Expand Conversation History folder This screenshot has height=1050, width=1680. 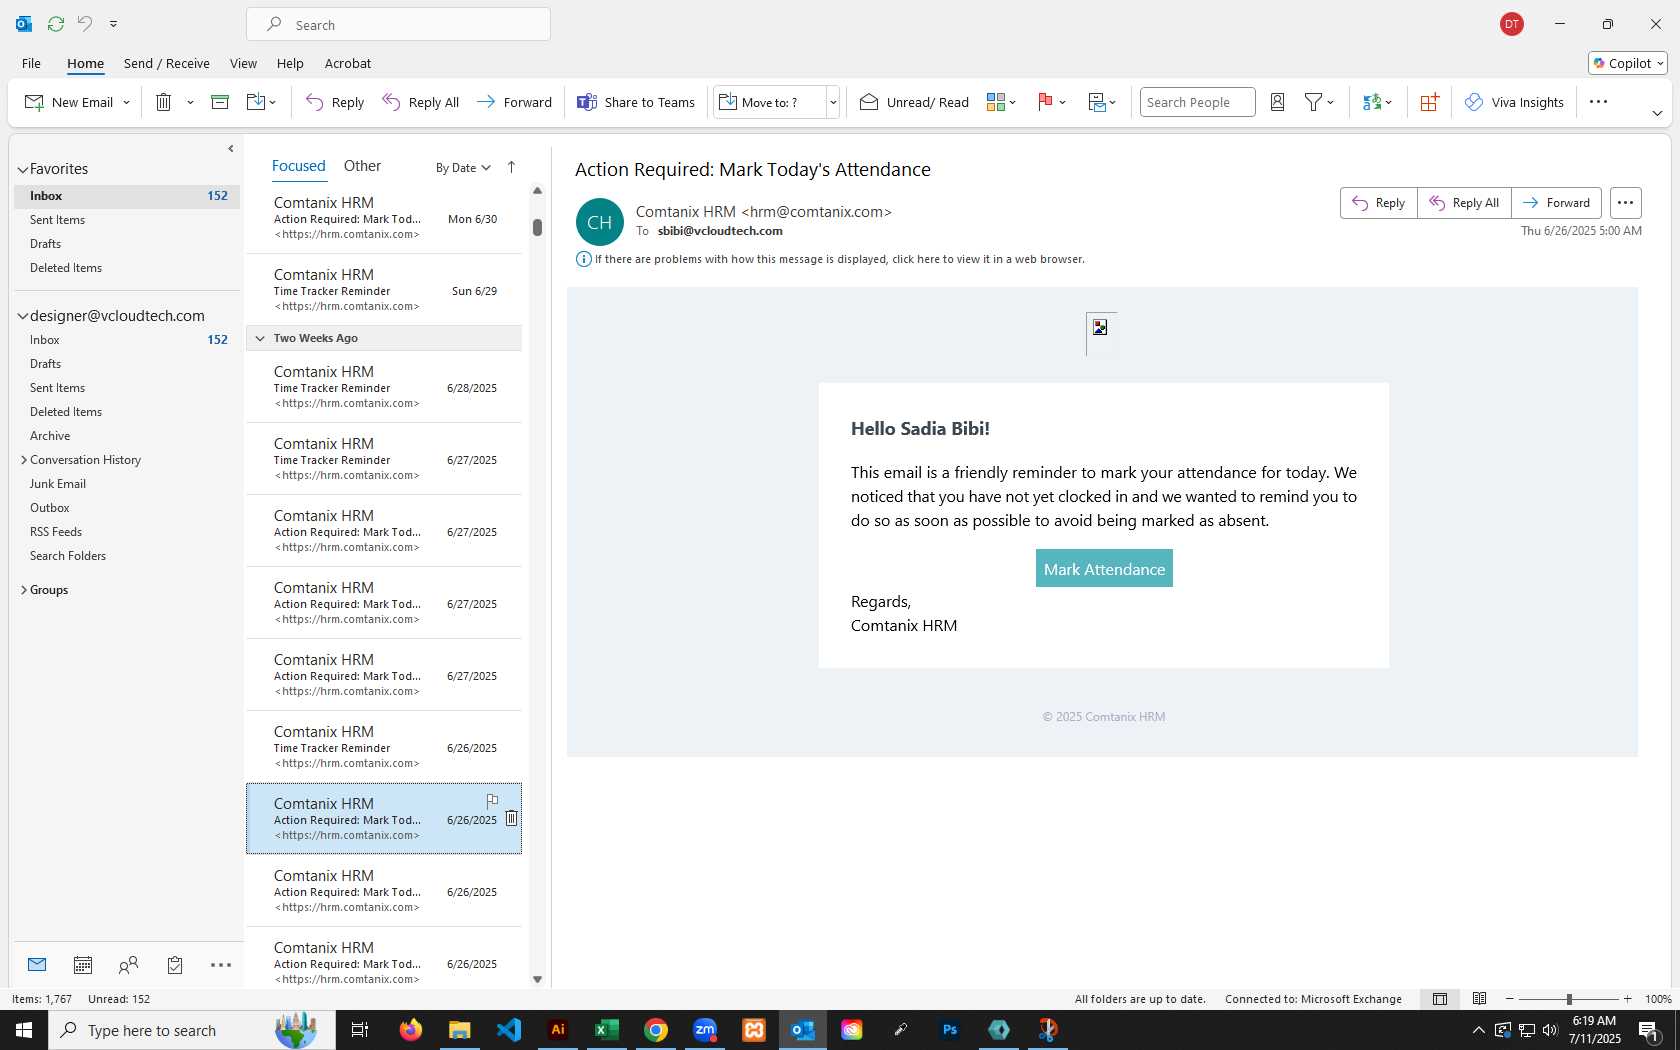23,460
